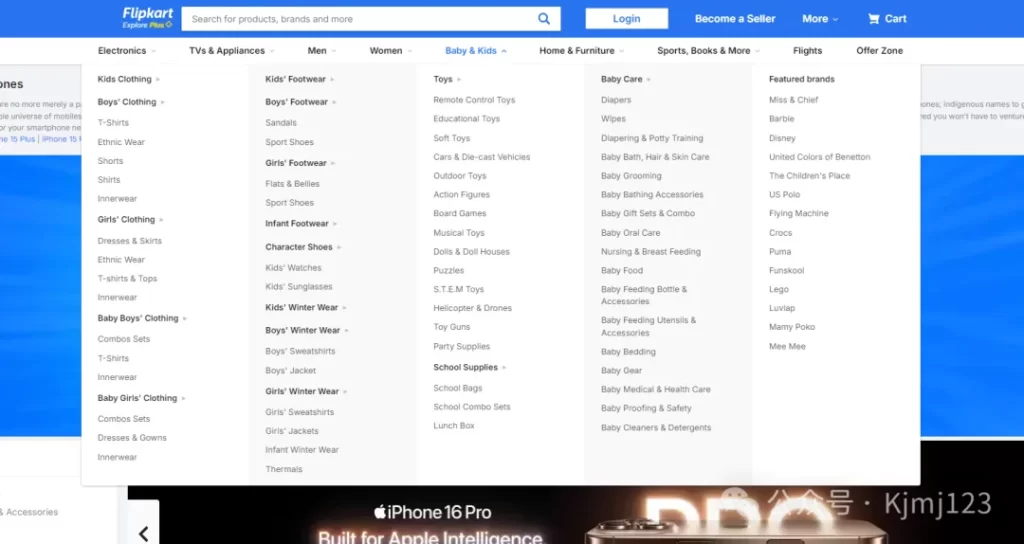Go to previous banner slide arrow
The height and width of the screenshot is (544, 1024).
tap(144, 533)
